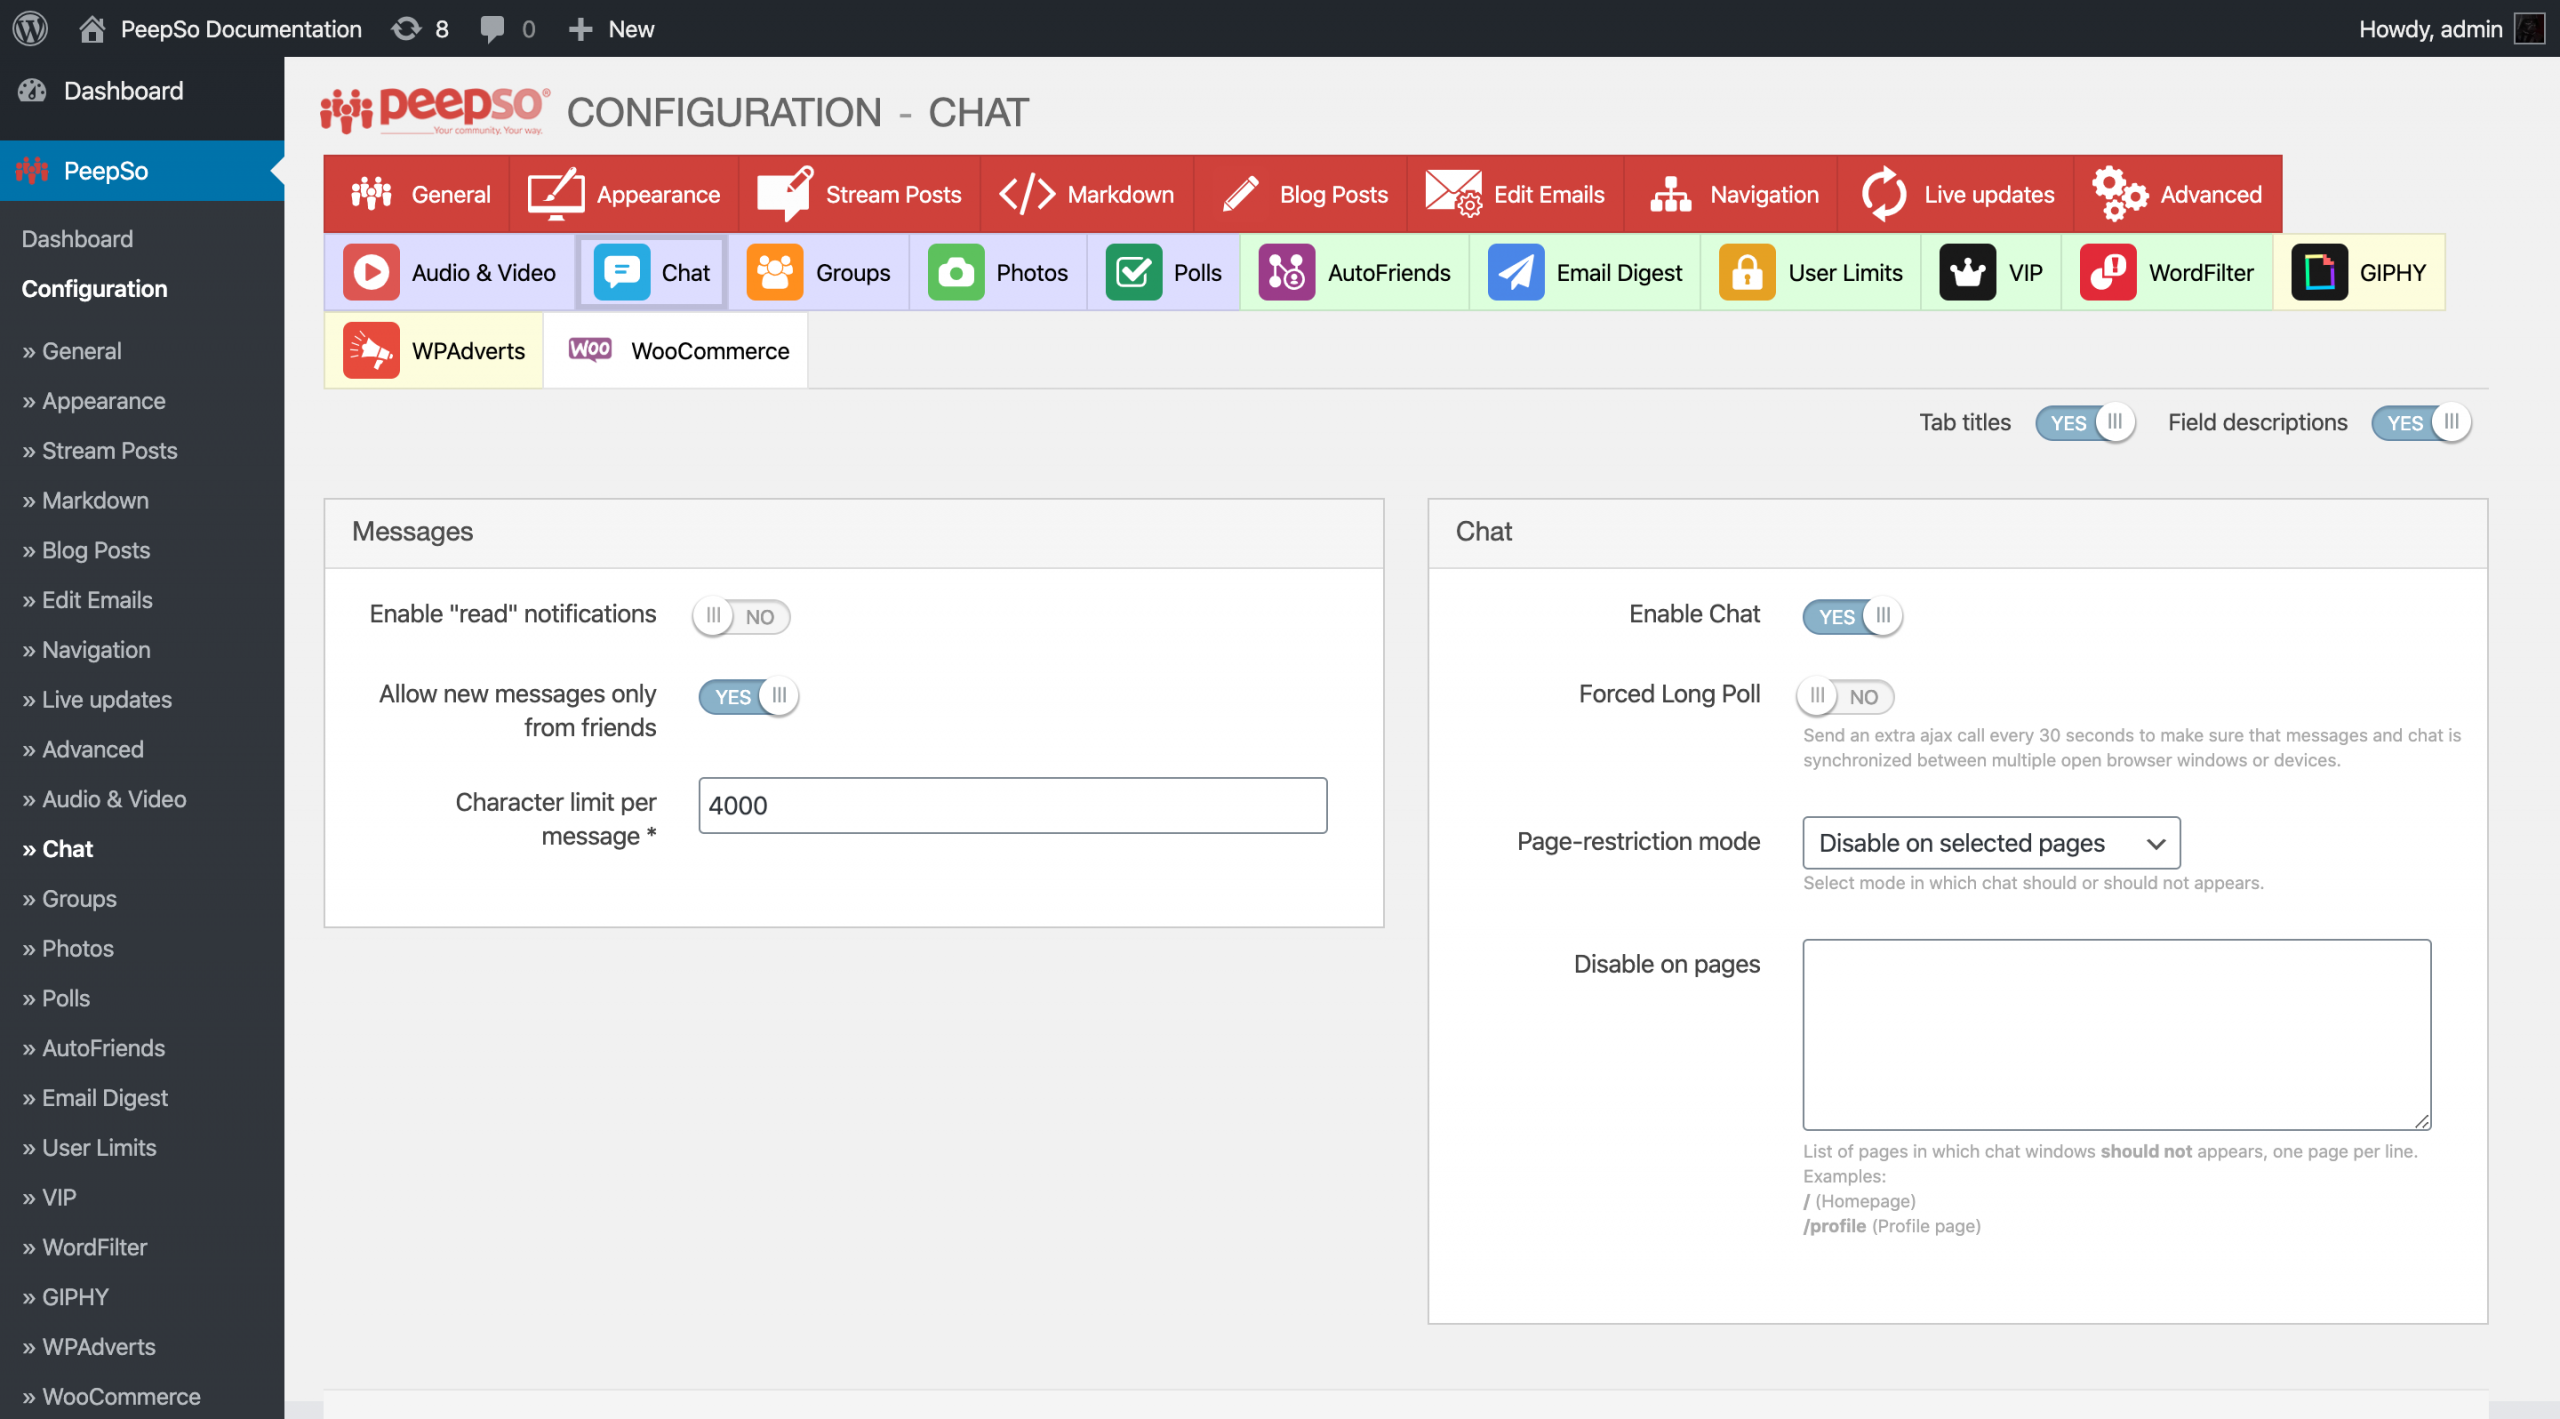Select the WordFilter red icon
Image resolution: width=2560 pixels, height=1419 pixels.
2108,272
